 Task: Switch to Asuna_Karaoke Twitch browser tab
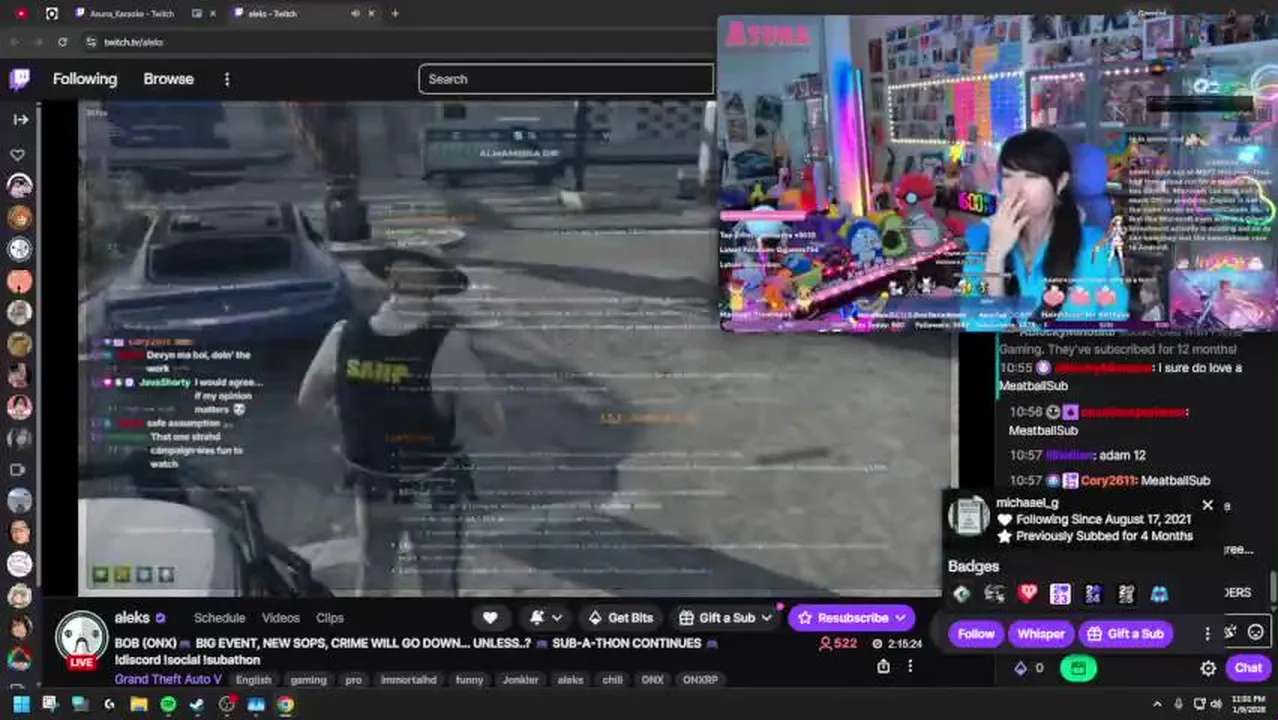click(131, 13)
